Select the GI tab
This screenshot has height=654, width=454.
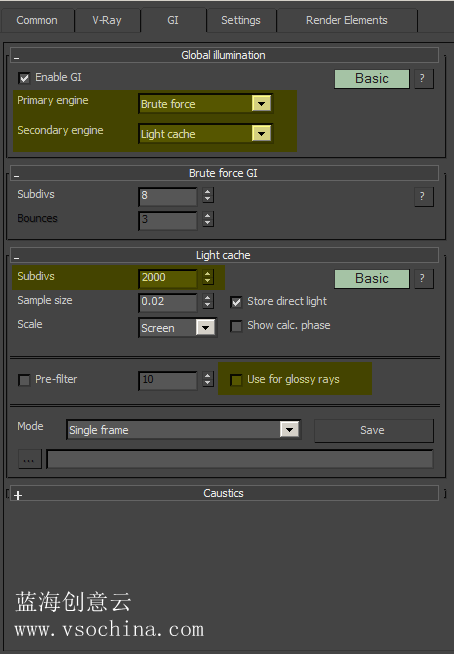[x=173, y=20]
